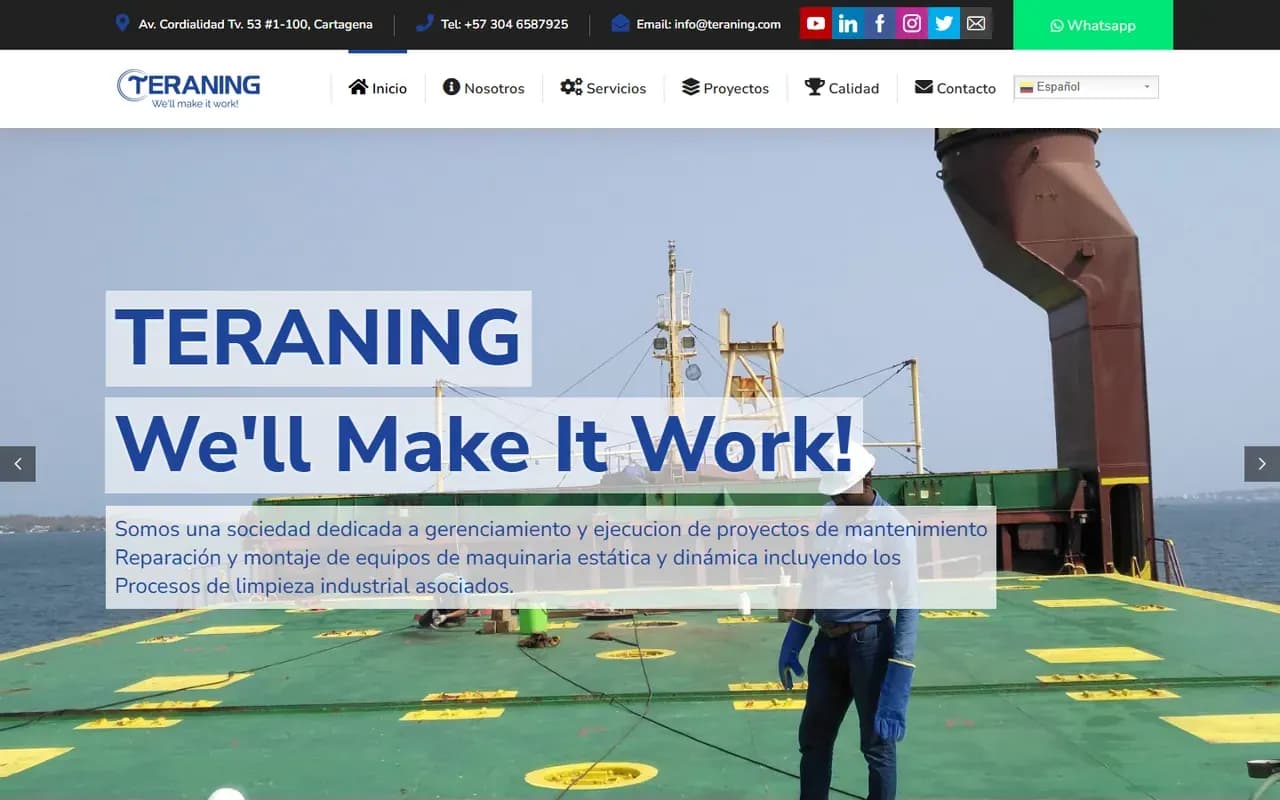Open the LinkedIn social icon
1280x800 pixels.
coord(848,23)
